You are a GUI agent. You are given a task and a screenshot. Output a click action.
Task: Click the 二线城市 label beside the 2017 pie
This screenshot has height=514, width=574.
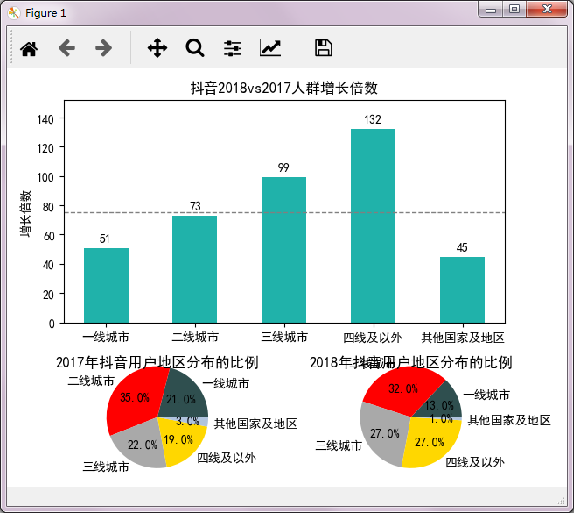(91, 381)
